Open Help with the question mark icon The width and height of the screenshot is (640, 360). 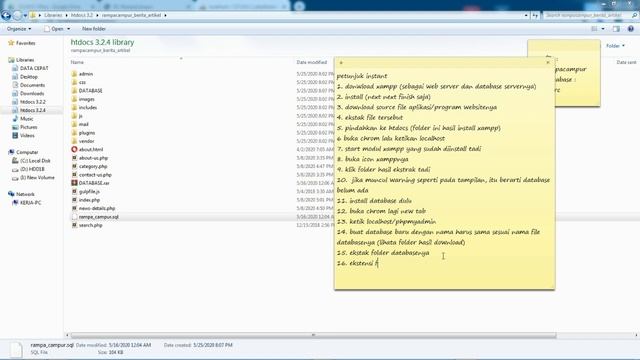[631, 29]
